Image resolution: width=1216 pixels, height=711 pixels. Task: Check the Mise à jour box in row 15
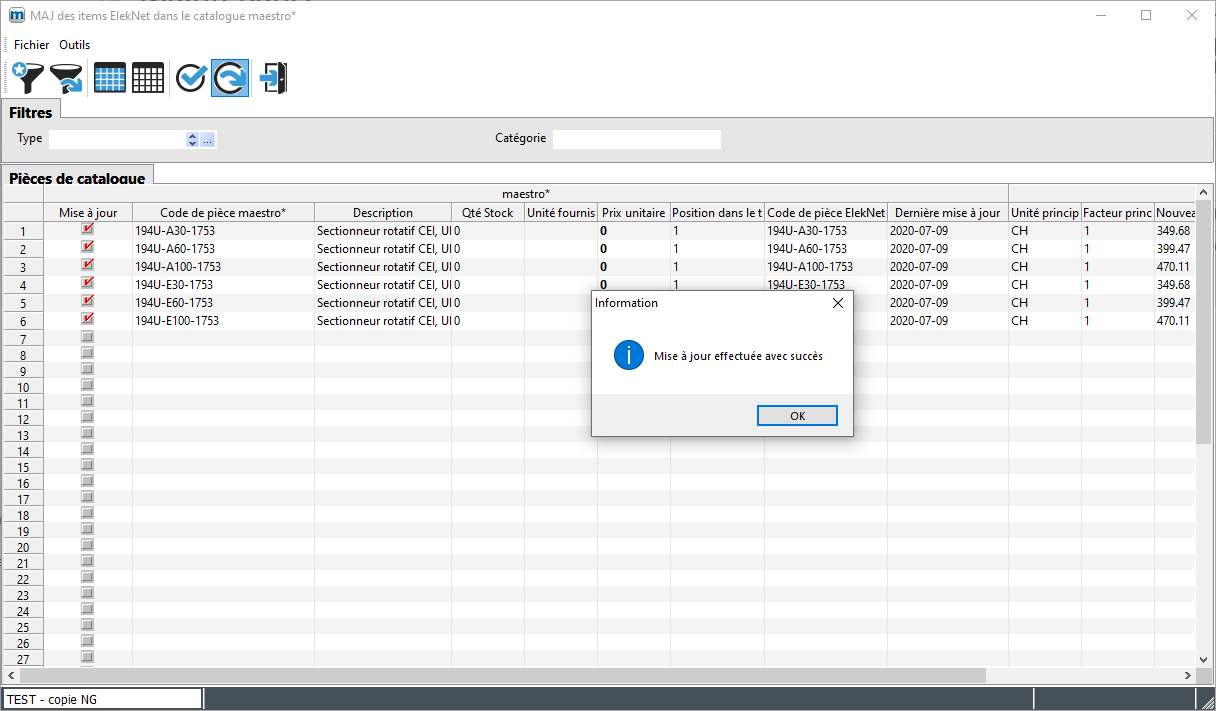point(88,465)
